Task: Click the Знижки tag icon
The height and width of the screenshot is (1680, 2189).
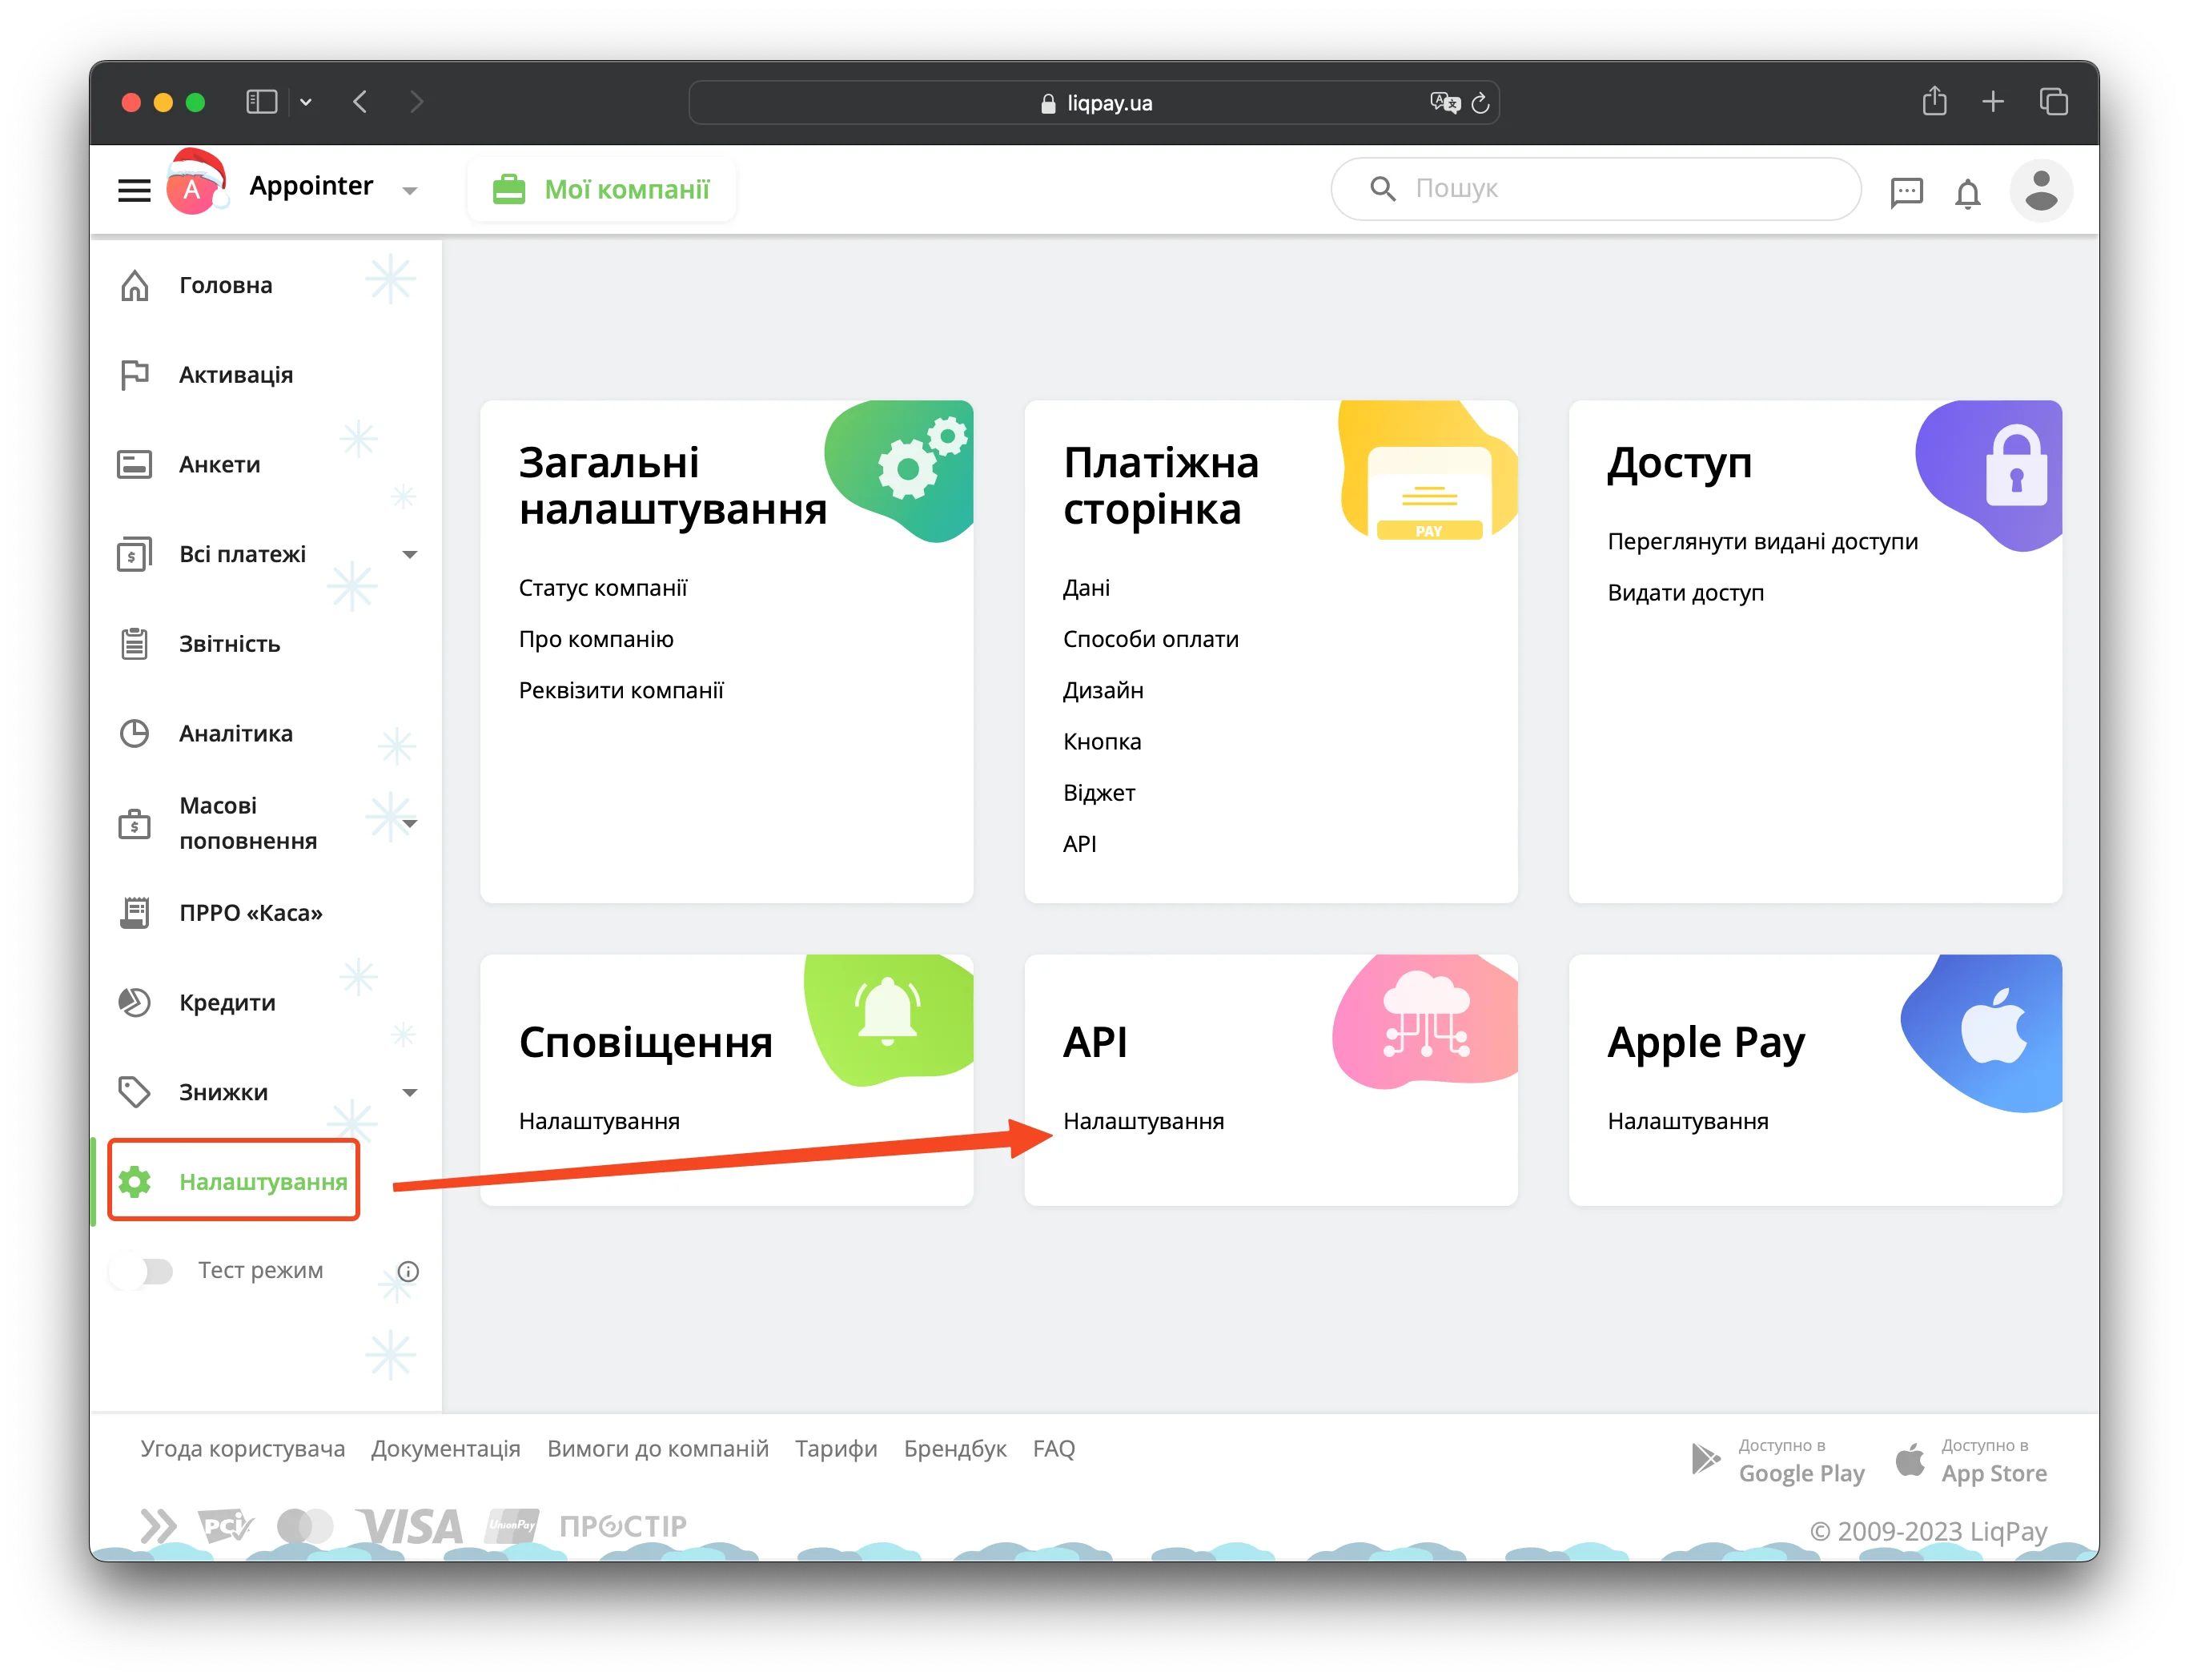Action: pyautogui.click(x=134, y=1092)
